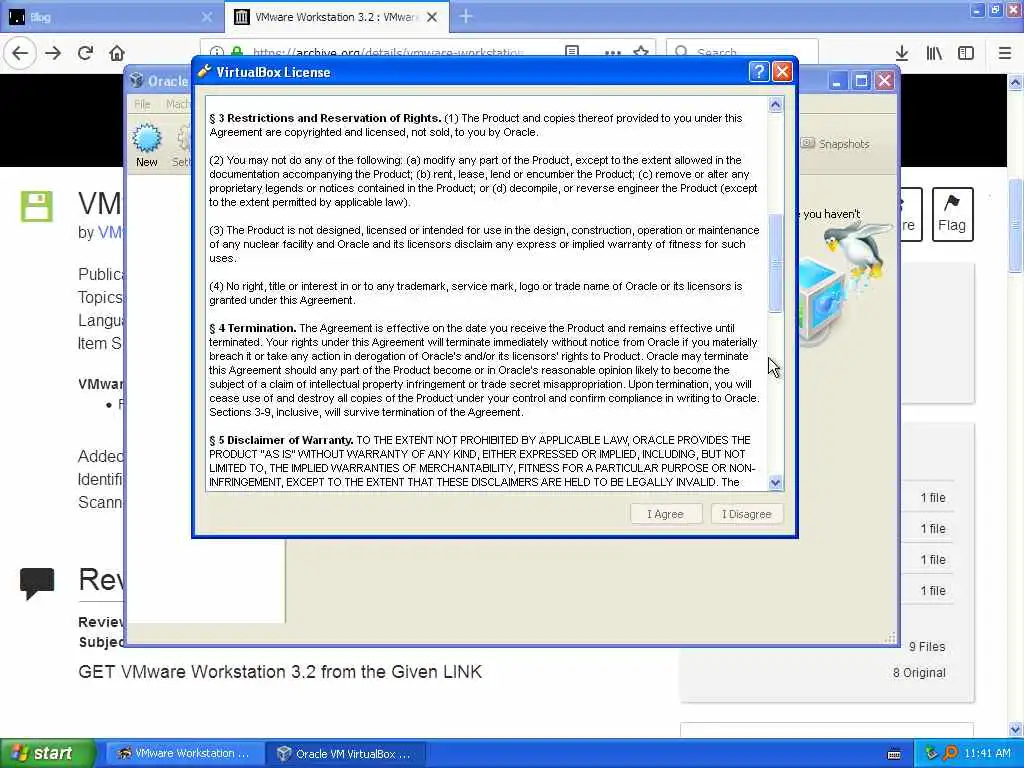Screen dimensions: 1024x768
Task: Click the New machine icon in VirtualBox
Action: point(146,145)
